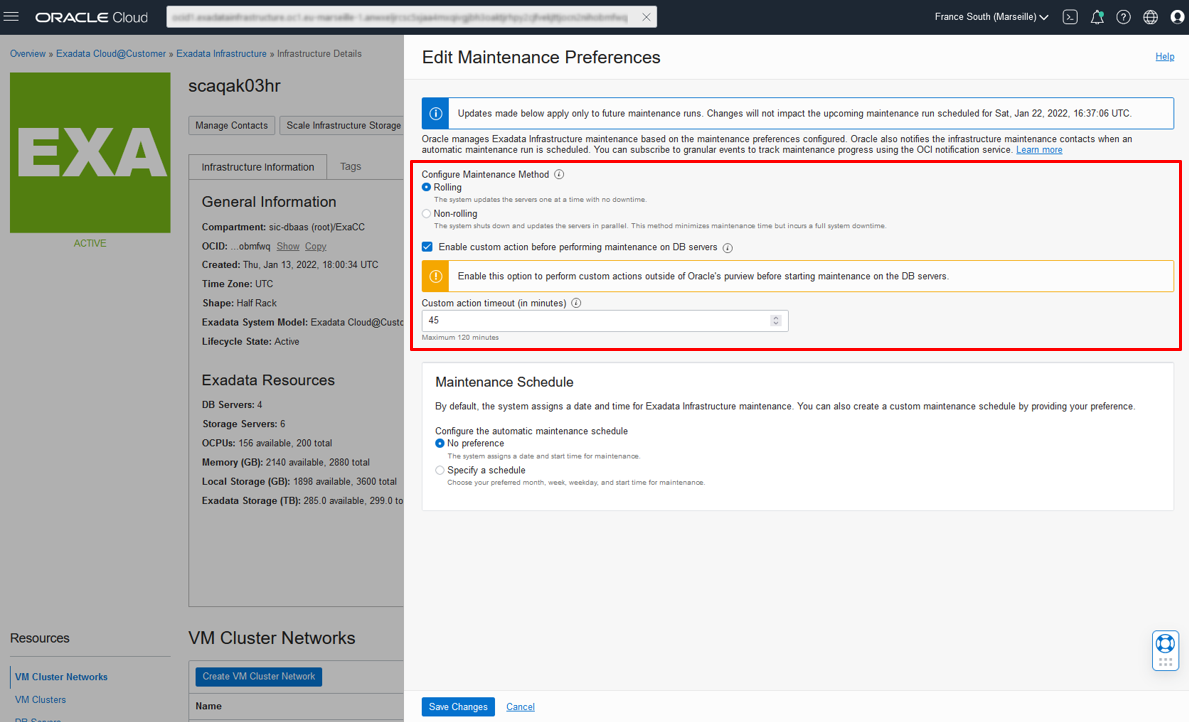The image size is (1189, 722).
Task: Open the Help link in the panel header
Action: tap(1165, 57)
